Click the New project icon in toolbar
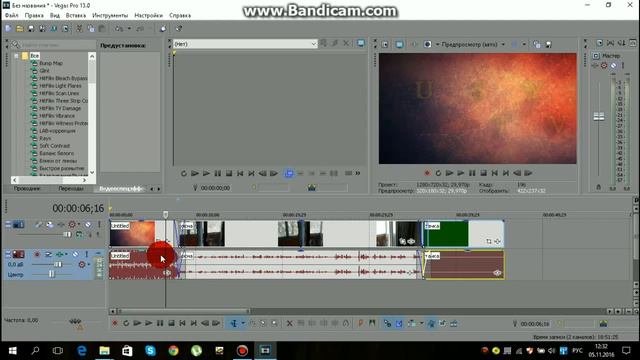The image size is (640, 360). point(8,29)
